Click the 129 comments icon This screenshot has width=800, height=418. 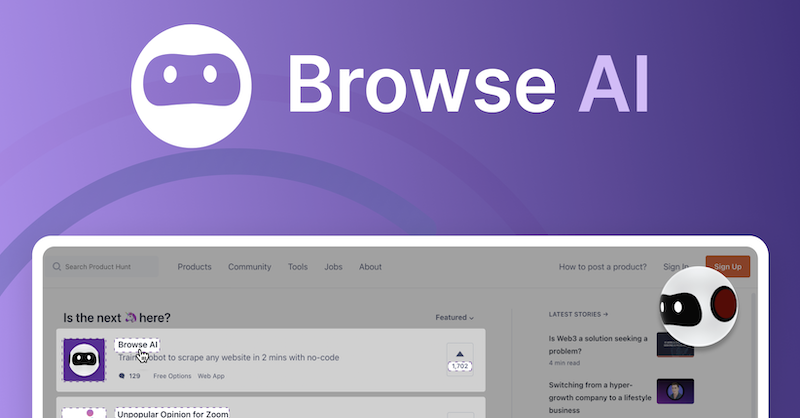pyautogui.click(x=121, y=376)
